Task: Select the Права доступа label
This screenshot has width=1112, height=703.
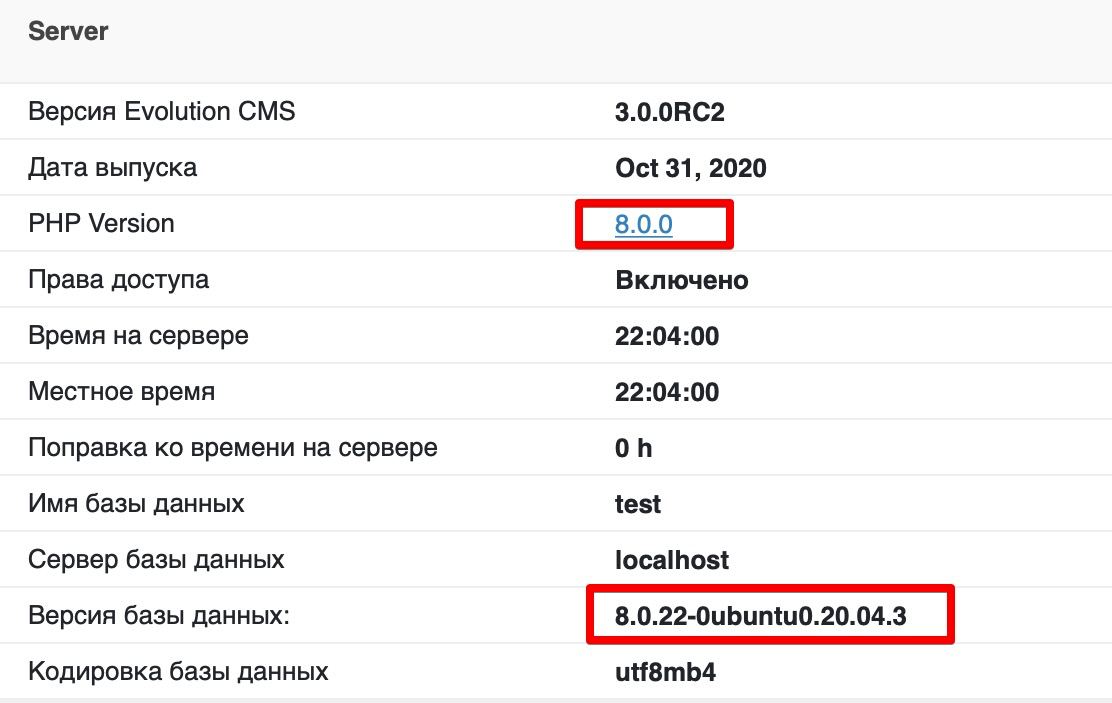Action: (x=118, y=279)
